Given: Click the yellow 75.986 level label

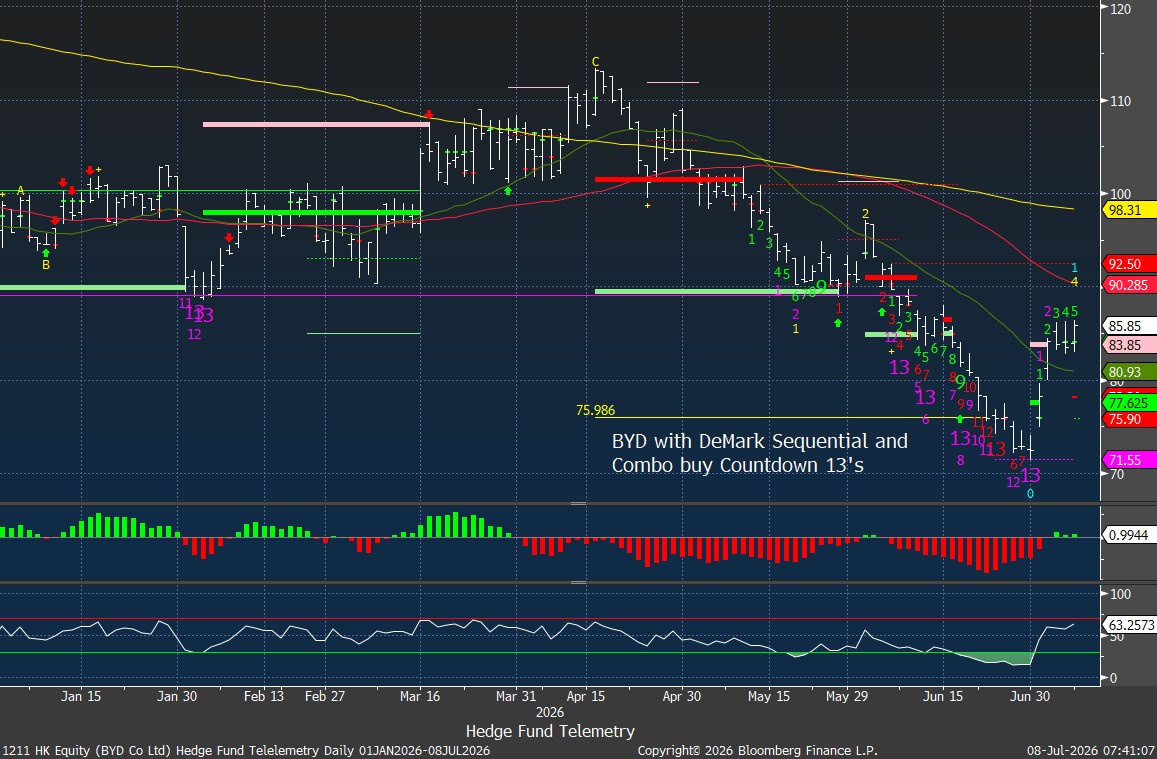Looking at the screenshot, I should pyautogui.click(x=595, y=410).
